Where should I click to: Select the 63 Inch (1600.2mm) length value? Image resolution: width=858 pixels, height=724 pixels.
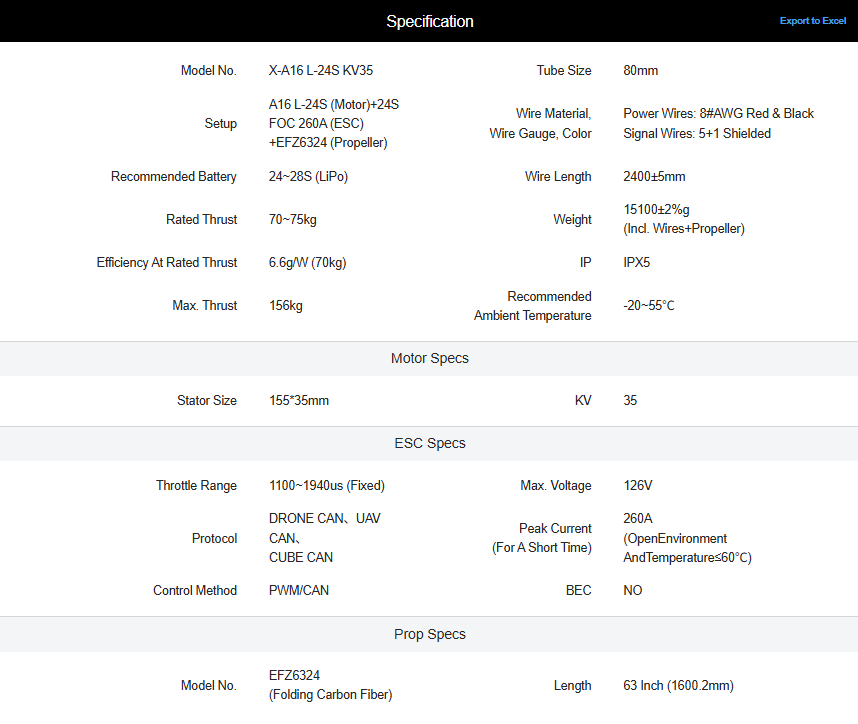point(678,686)
